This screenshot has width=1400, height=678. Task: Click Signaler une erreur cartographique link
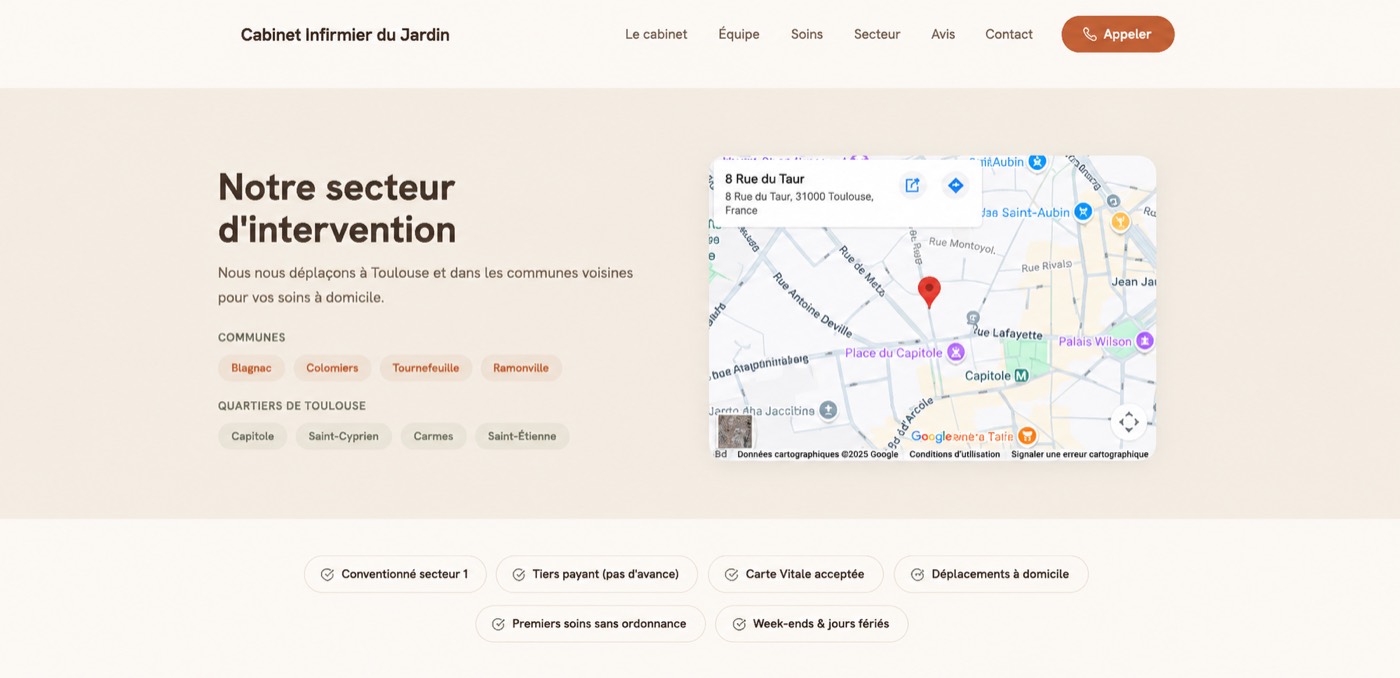(x=1079, y=454)
